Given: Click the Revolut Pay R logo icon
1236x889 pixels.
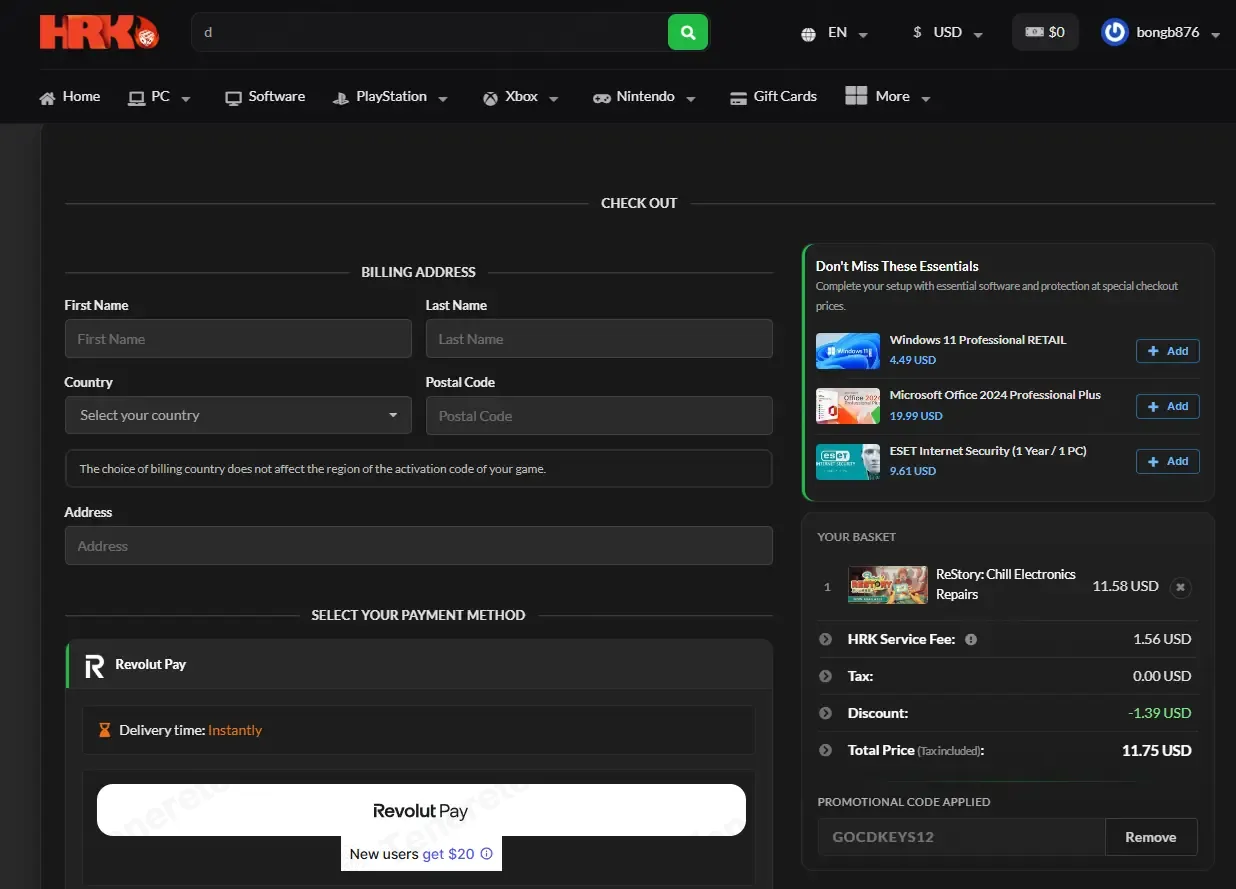Looking at the screenshot, I should (94, 666).
